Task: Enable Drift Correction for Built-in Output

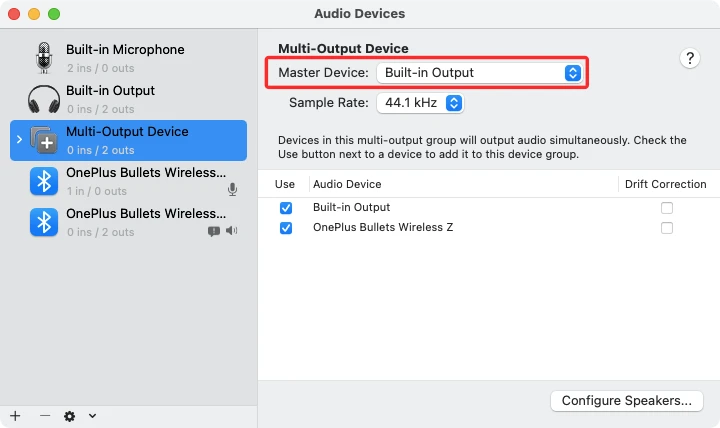Action: [x=667, y=208]
